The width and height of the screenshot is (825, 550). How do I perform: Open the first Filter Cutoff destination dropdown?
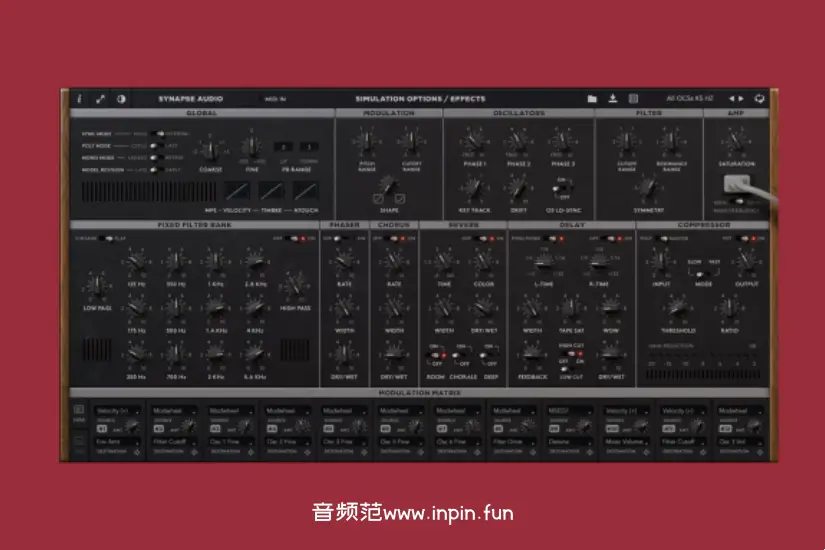point(175,442)
